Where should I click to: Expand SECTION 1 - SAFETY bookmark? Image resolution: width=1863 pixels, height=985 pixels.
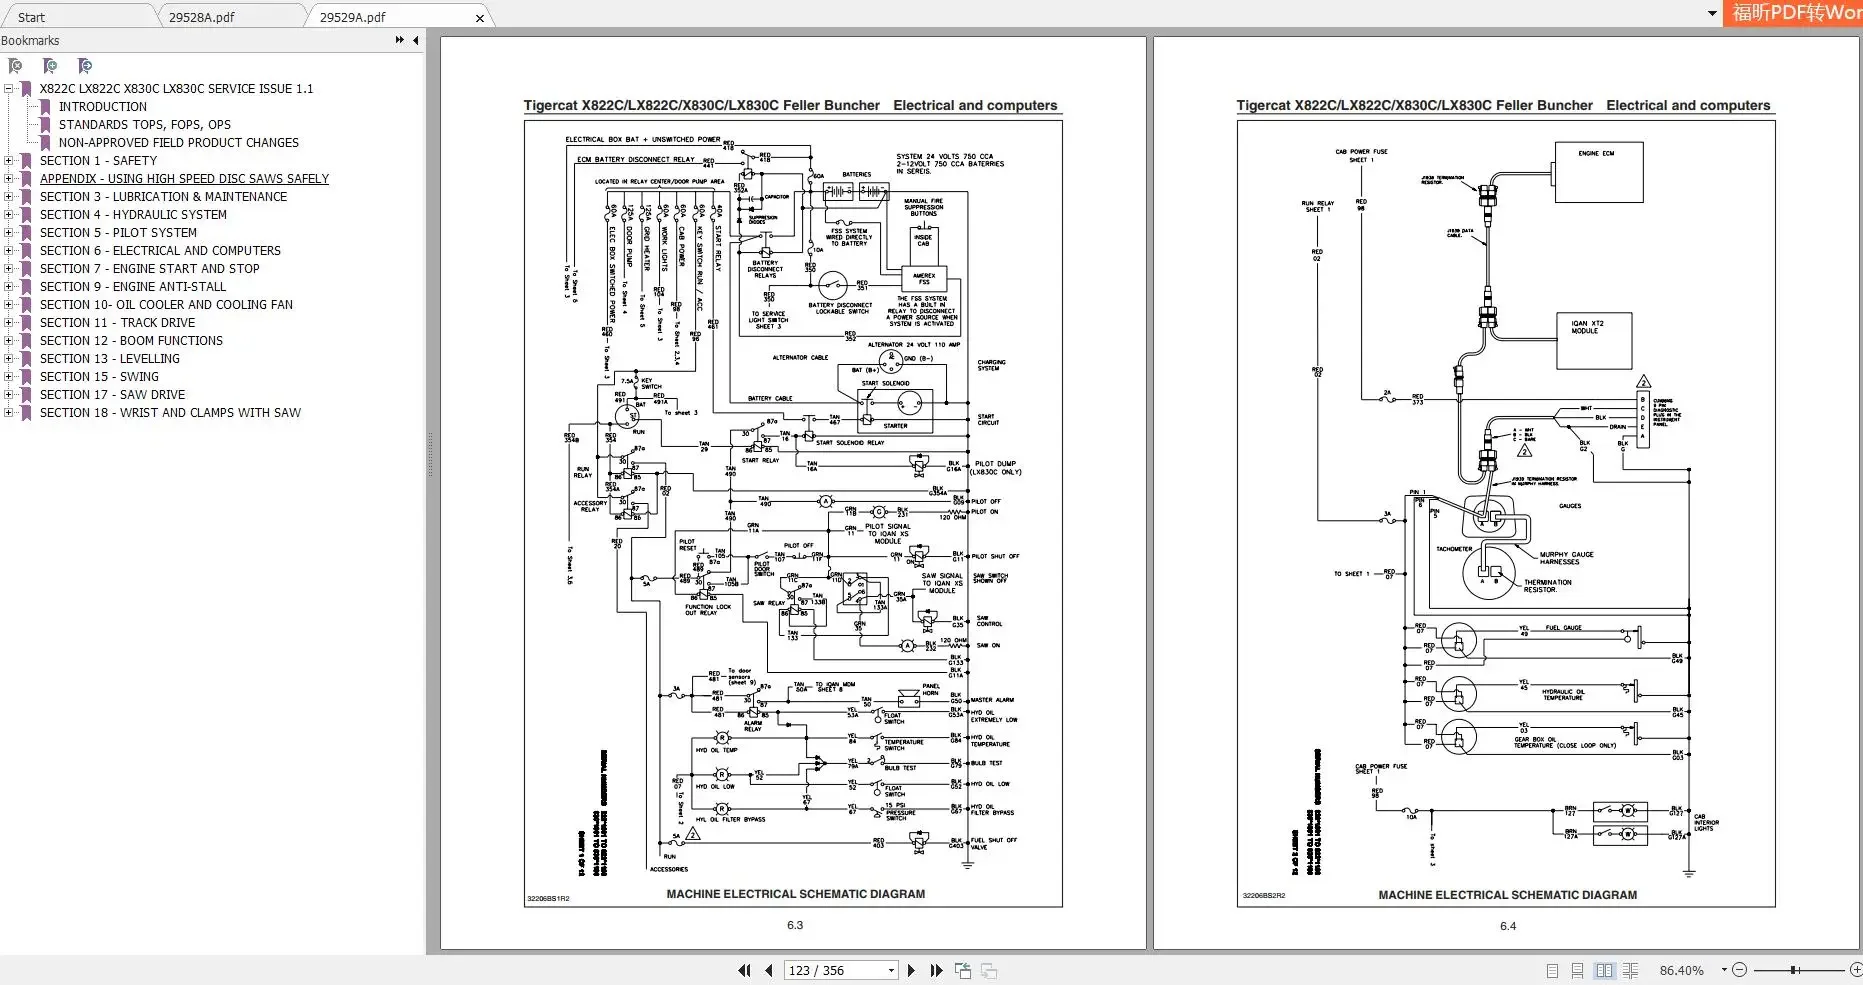[x=9, y=160]
